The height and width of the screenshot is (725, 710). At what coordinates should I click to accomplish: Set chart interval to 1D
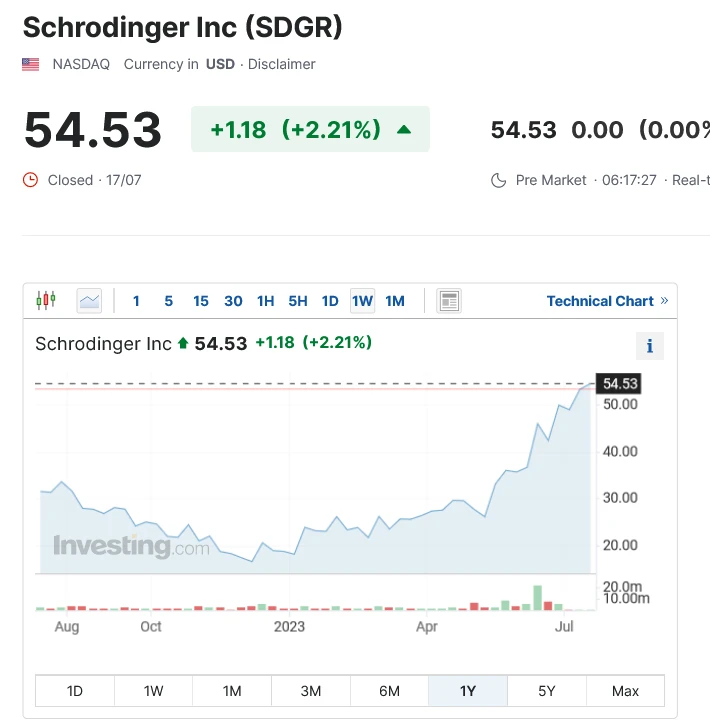tap(330, 301)
